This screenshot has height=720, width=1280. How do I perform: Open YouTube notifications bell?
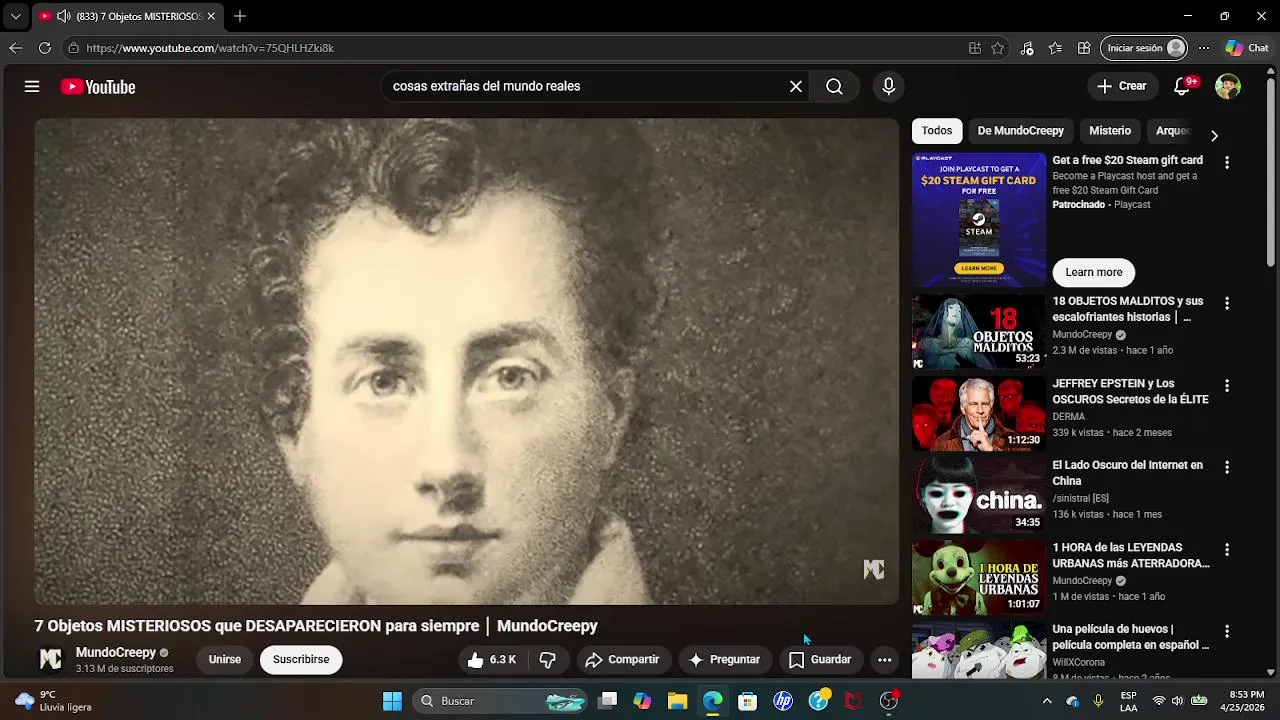pyautogui.click(x=1182, y=87)
